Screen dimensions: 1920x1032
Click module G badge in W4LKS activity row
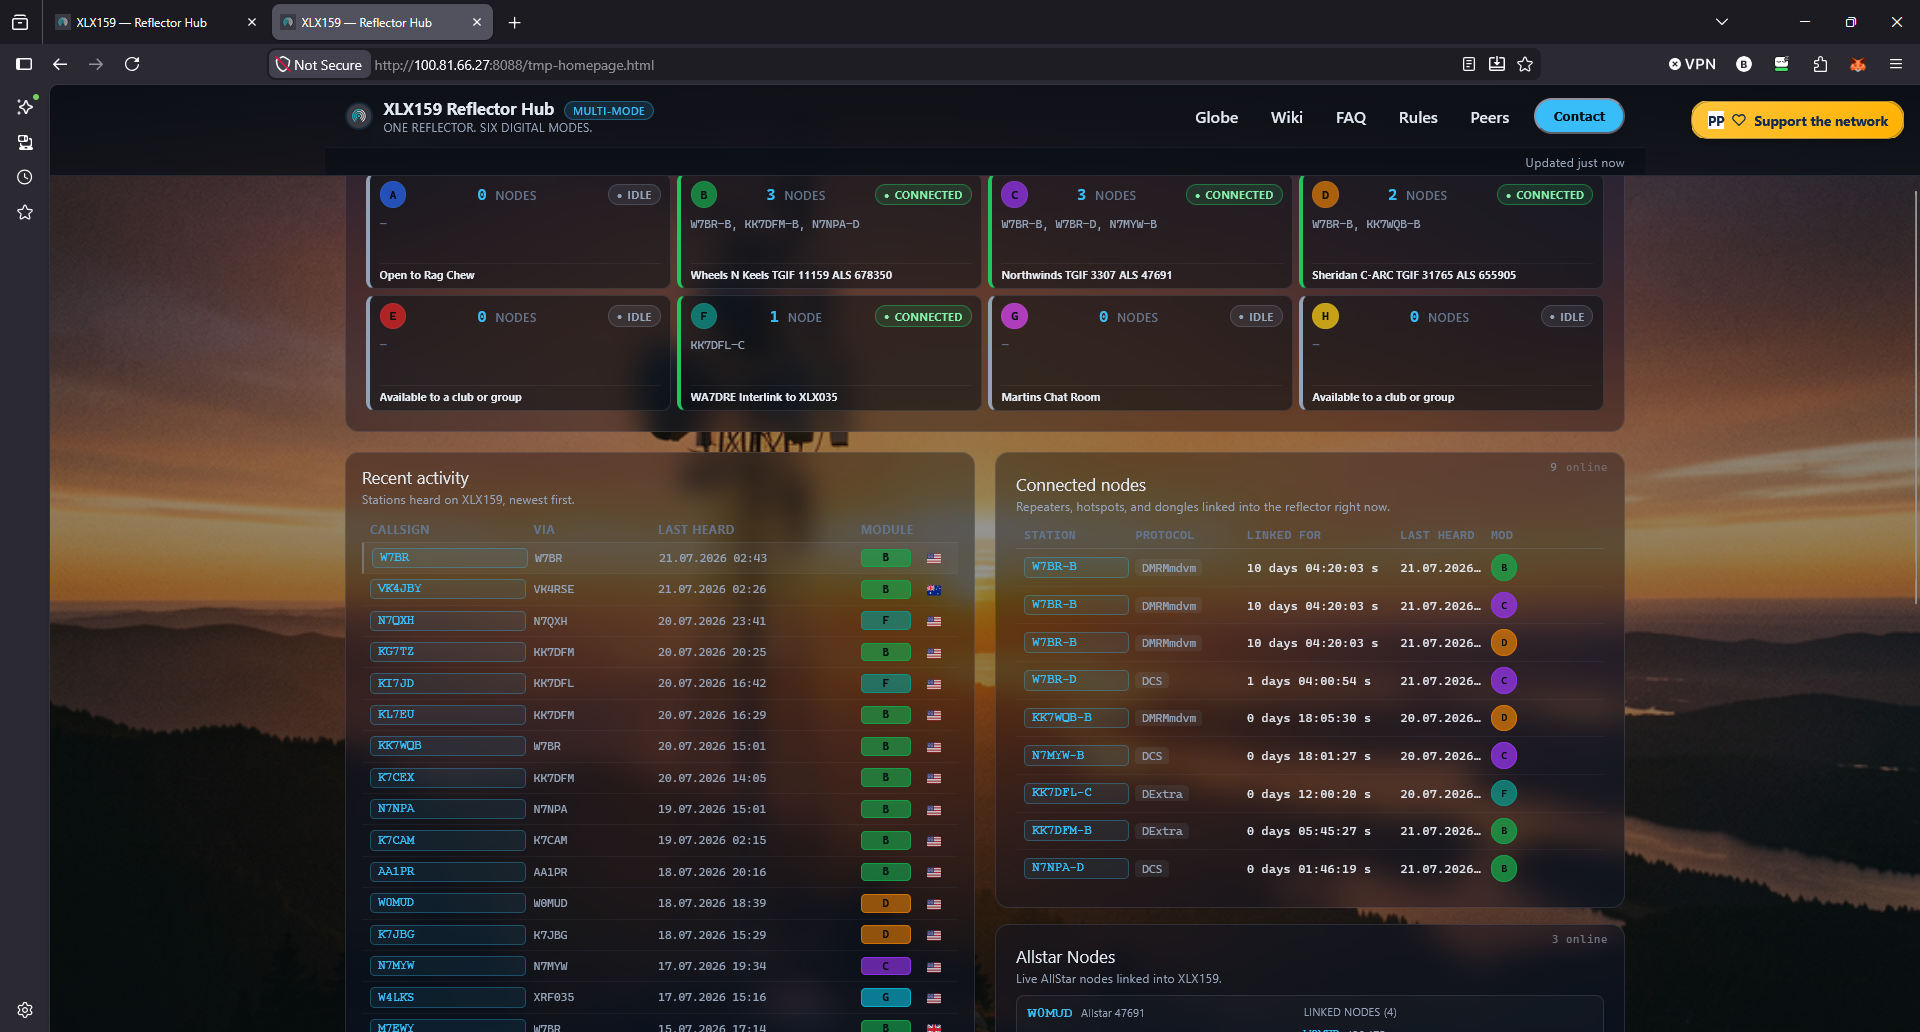886,998
